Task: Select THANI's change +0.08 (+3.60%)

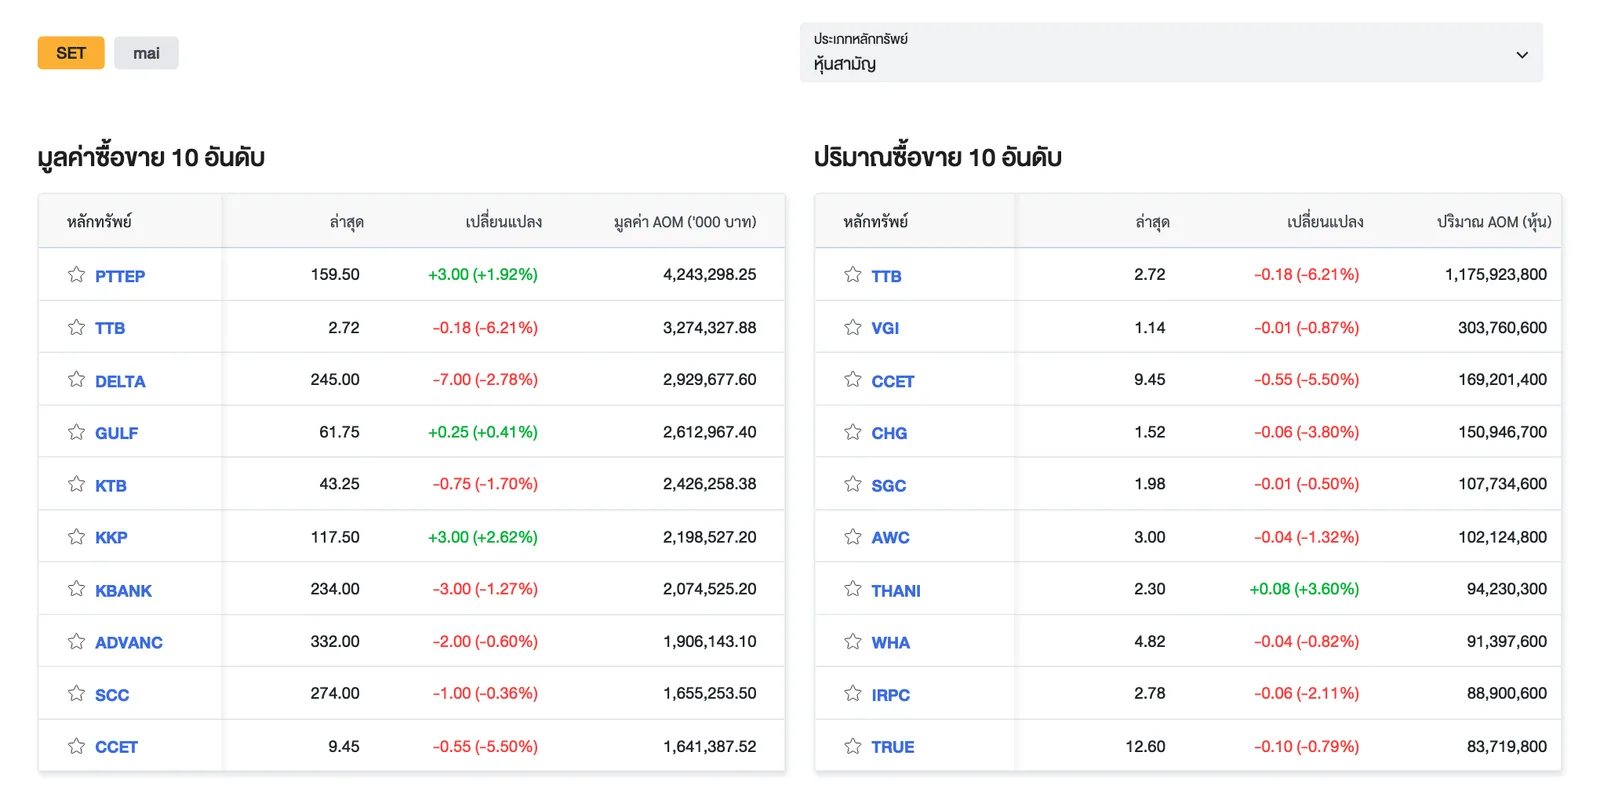Action: click(1304, 589)
